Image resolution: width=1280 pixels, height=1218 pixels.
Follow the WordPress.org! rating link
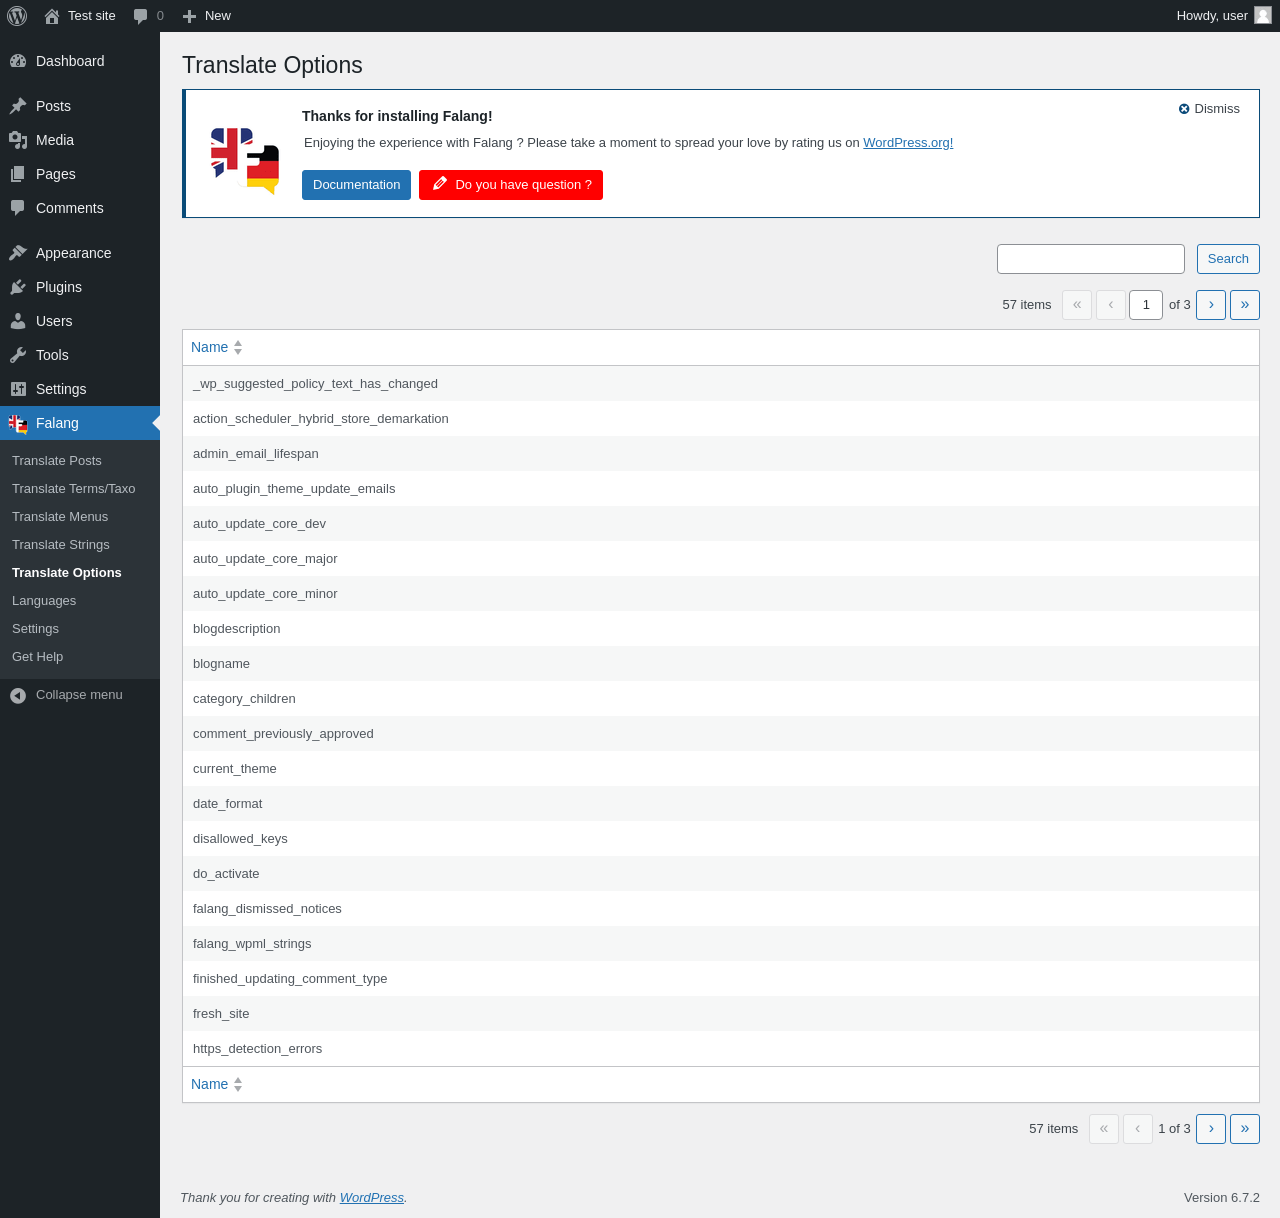(x=908, y=142)
